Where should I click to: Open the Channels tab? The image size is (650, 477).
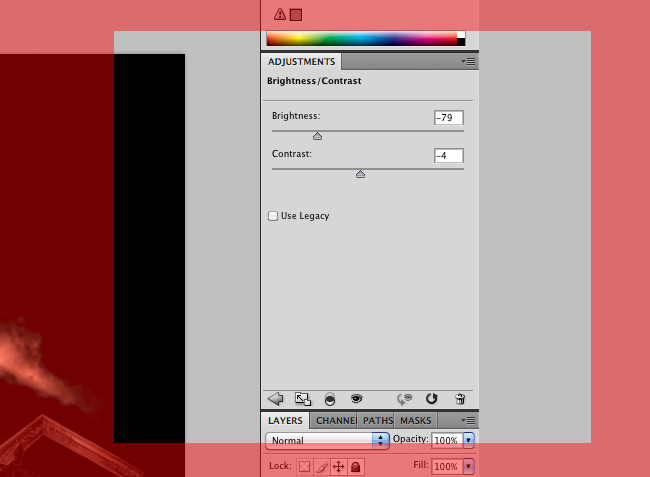tap(335, 421)
